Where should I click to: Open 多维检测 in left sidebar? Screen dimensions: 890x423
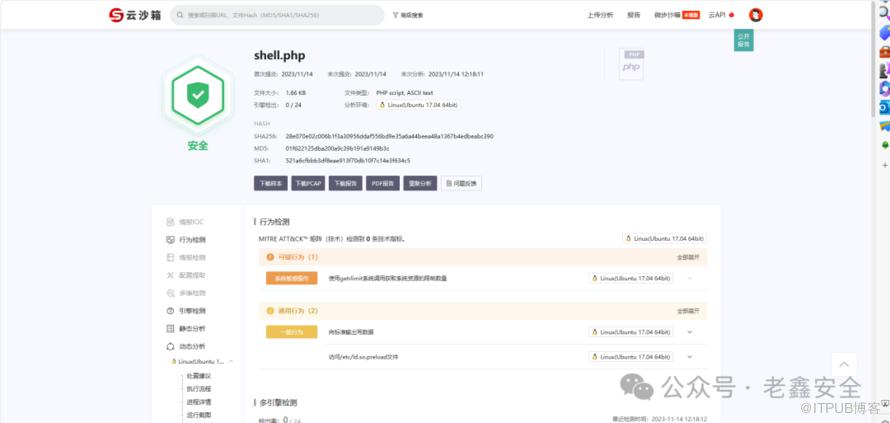click(x=185, y=293)
